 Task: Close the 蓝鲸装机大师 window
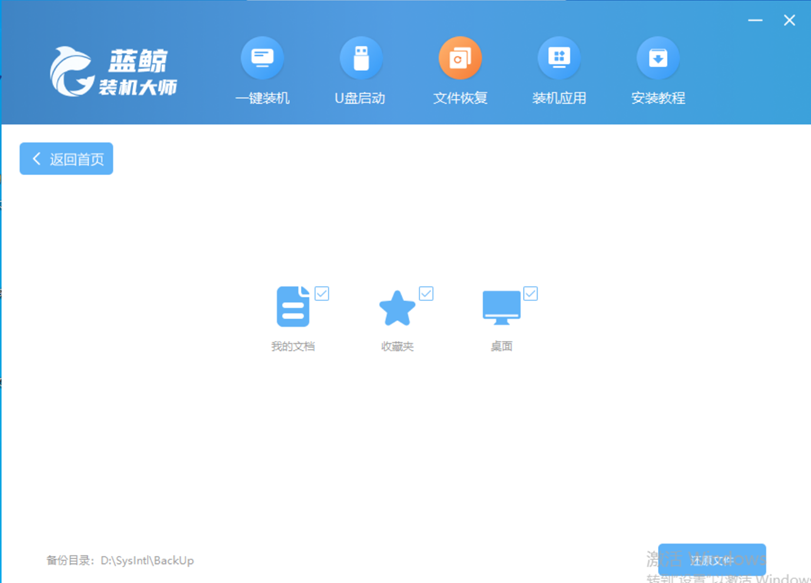pyautogui.click(x=790, y=19)
